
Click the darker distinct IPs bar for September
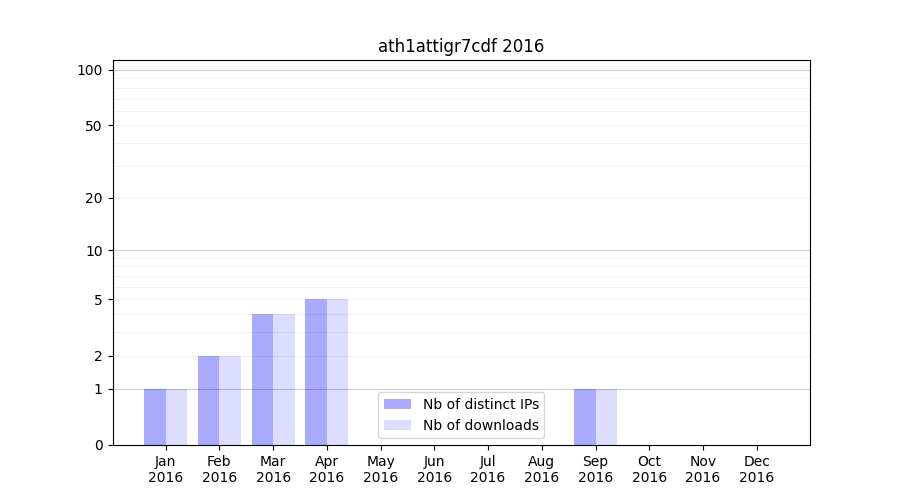click(585, 417)
